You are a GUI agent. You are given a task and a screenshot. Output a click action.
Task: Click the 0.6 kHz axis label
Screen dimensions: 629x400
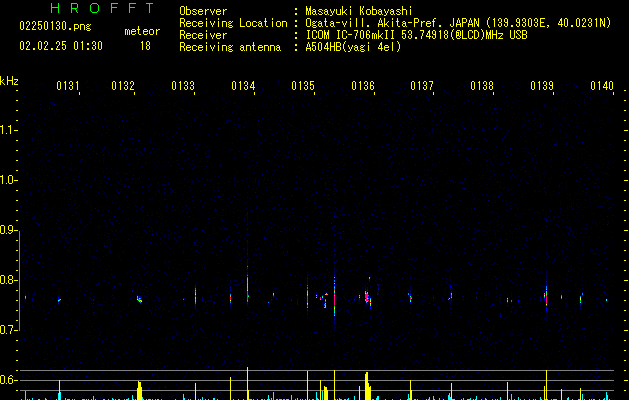pos(8,380)
